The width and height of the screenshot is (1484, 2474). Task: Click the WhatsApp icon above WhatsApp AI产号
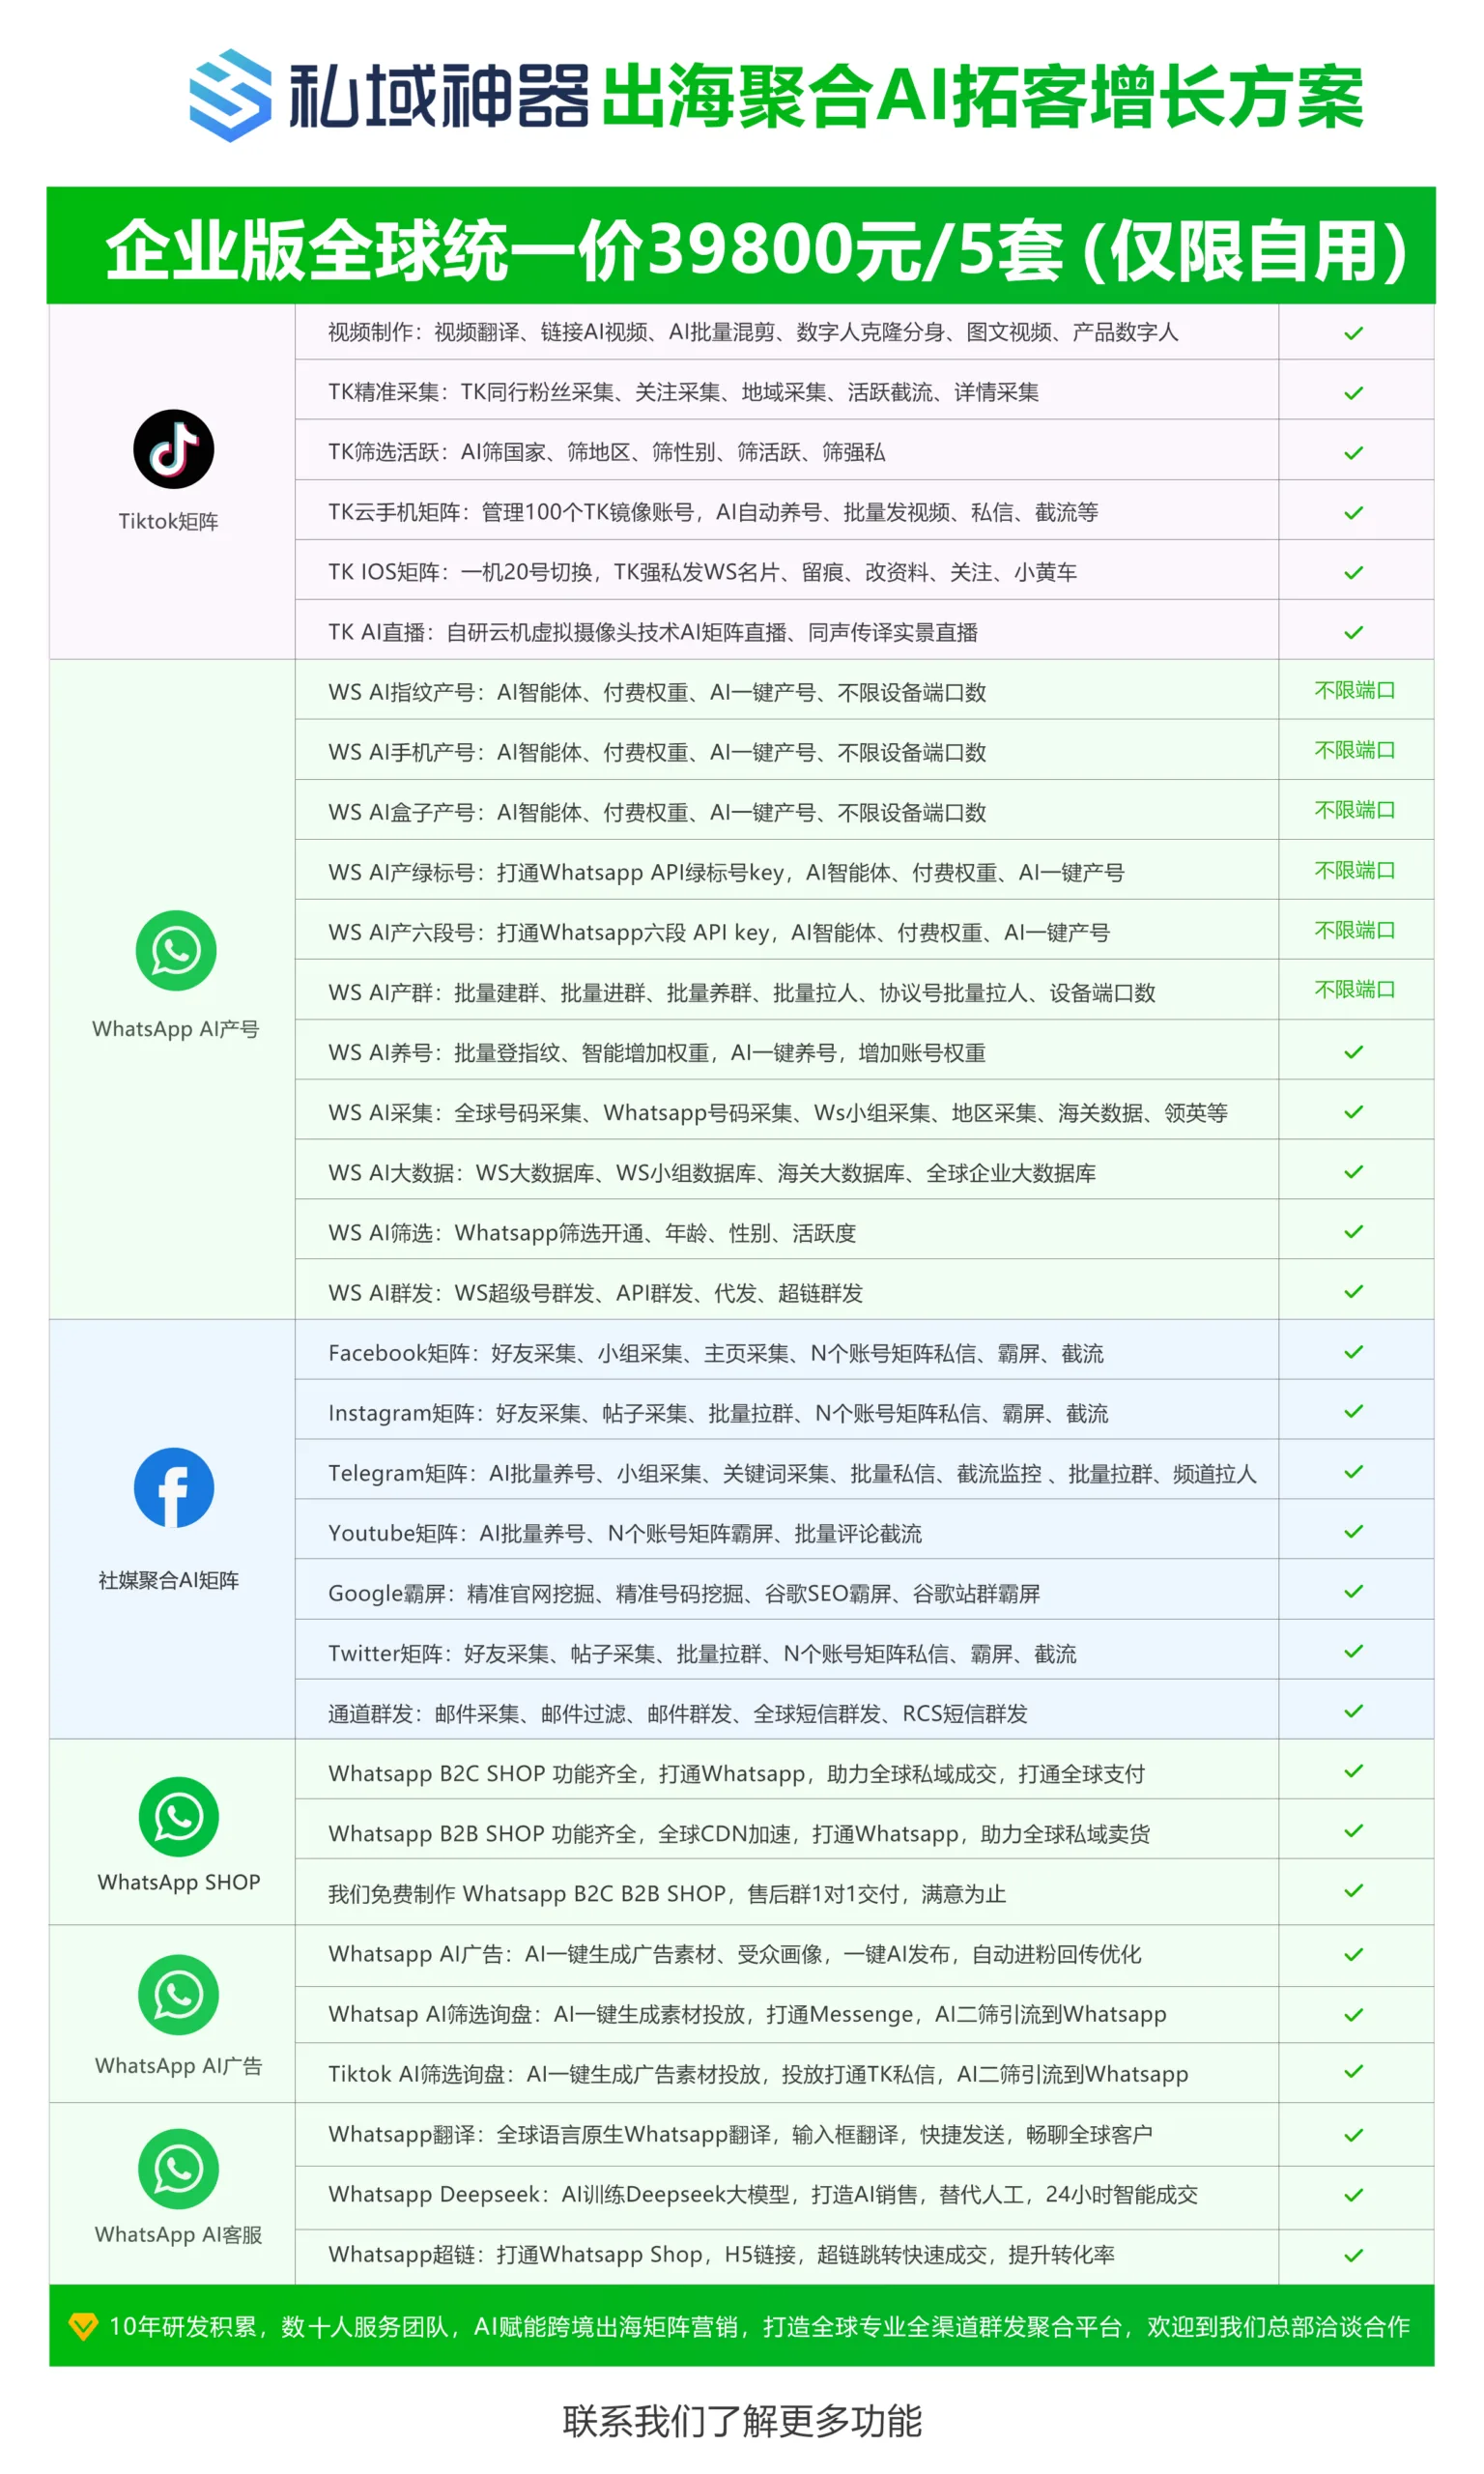(x=176, y=950)
